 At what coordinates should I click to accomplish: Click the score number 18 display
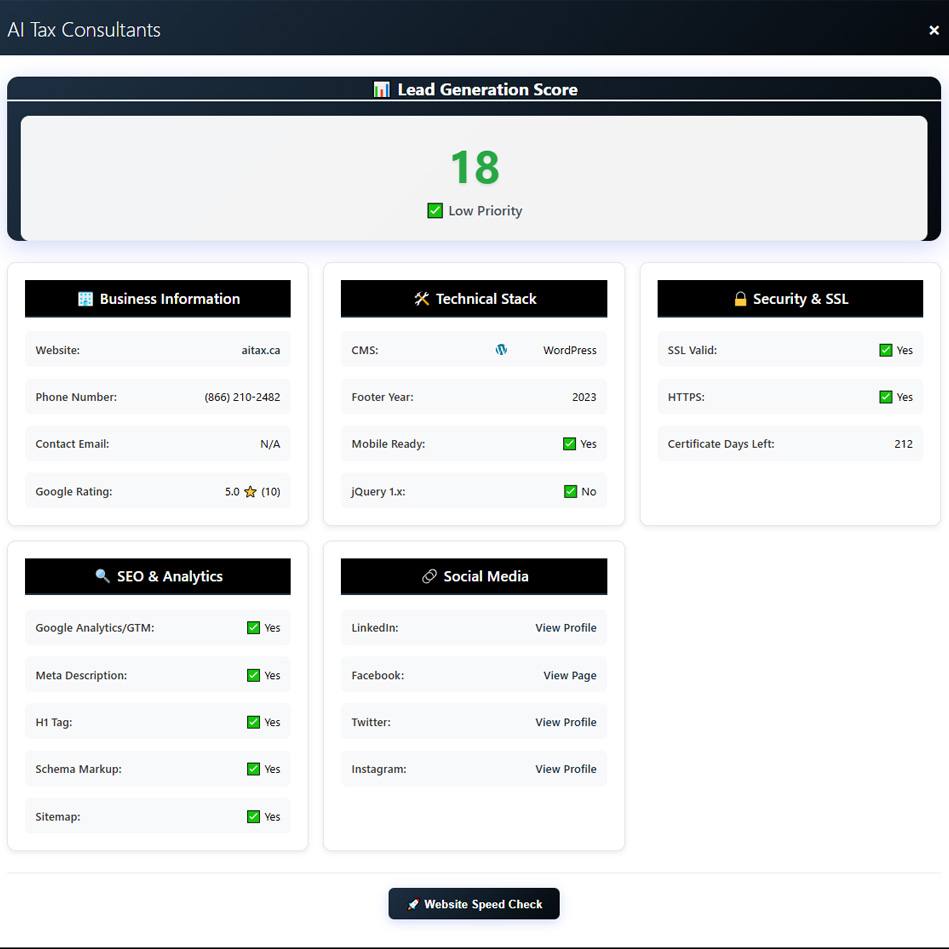click(x=474, y=167)
